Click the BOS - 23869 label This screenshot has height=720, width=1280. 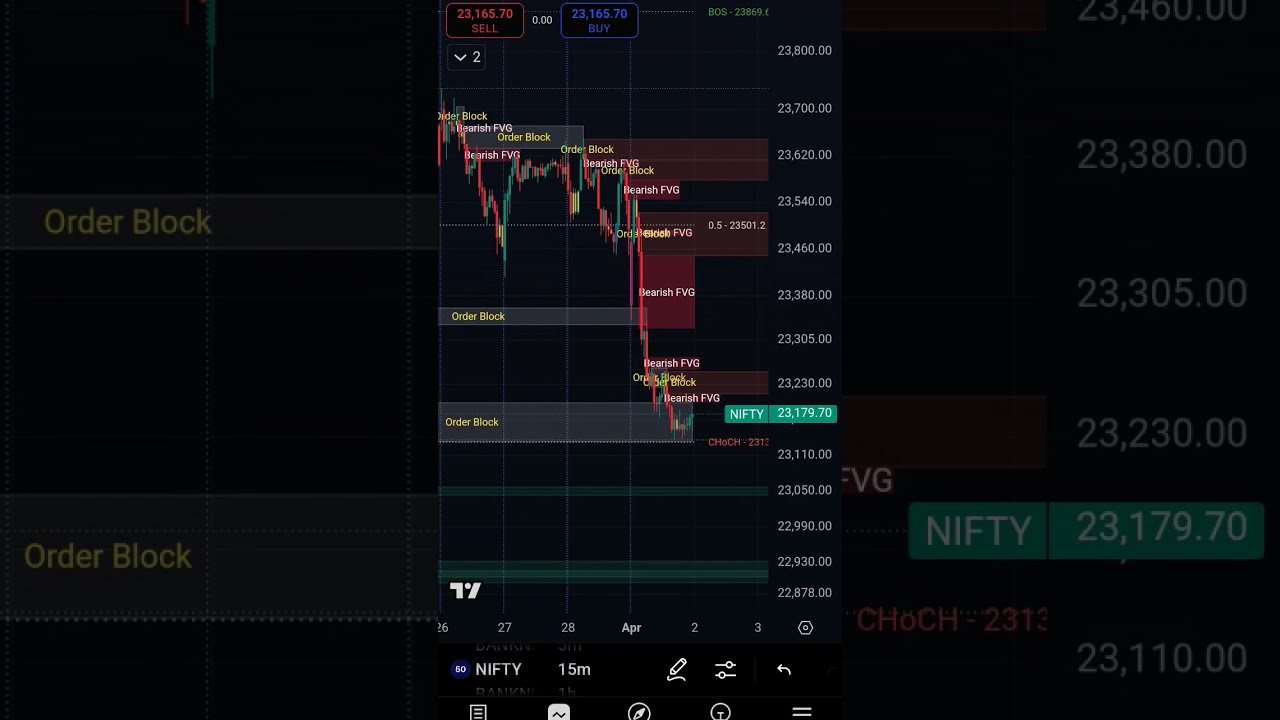[738, 12]
